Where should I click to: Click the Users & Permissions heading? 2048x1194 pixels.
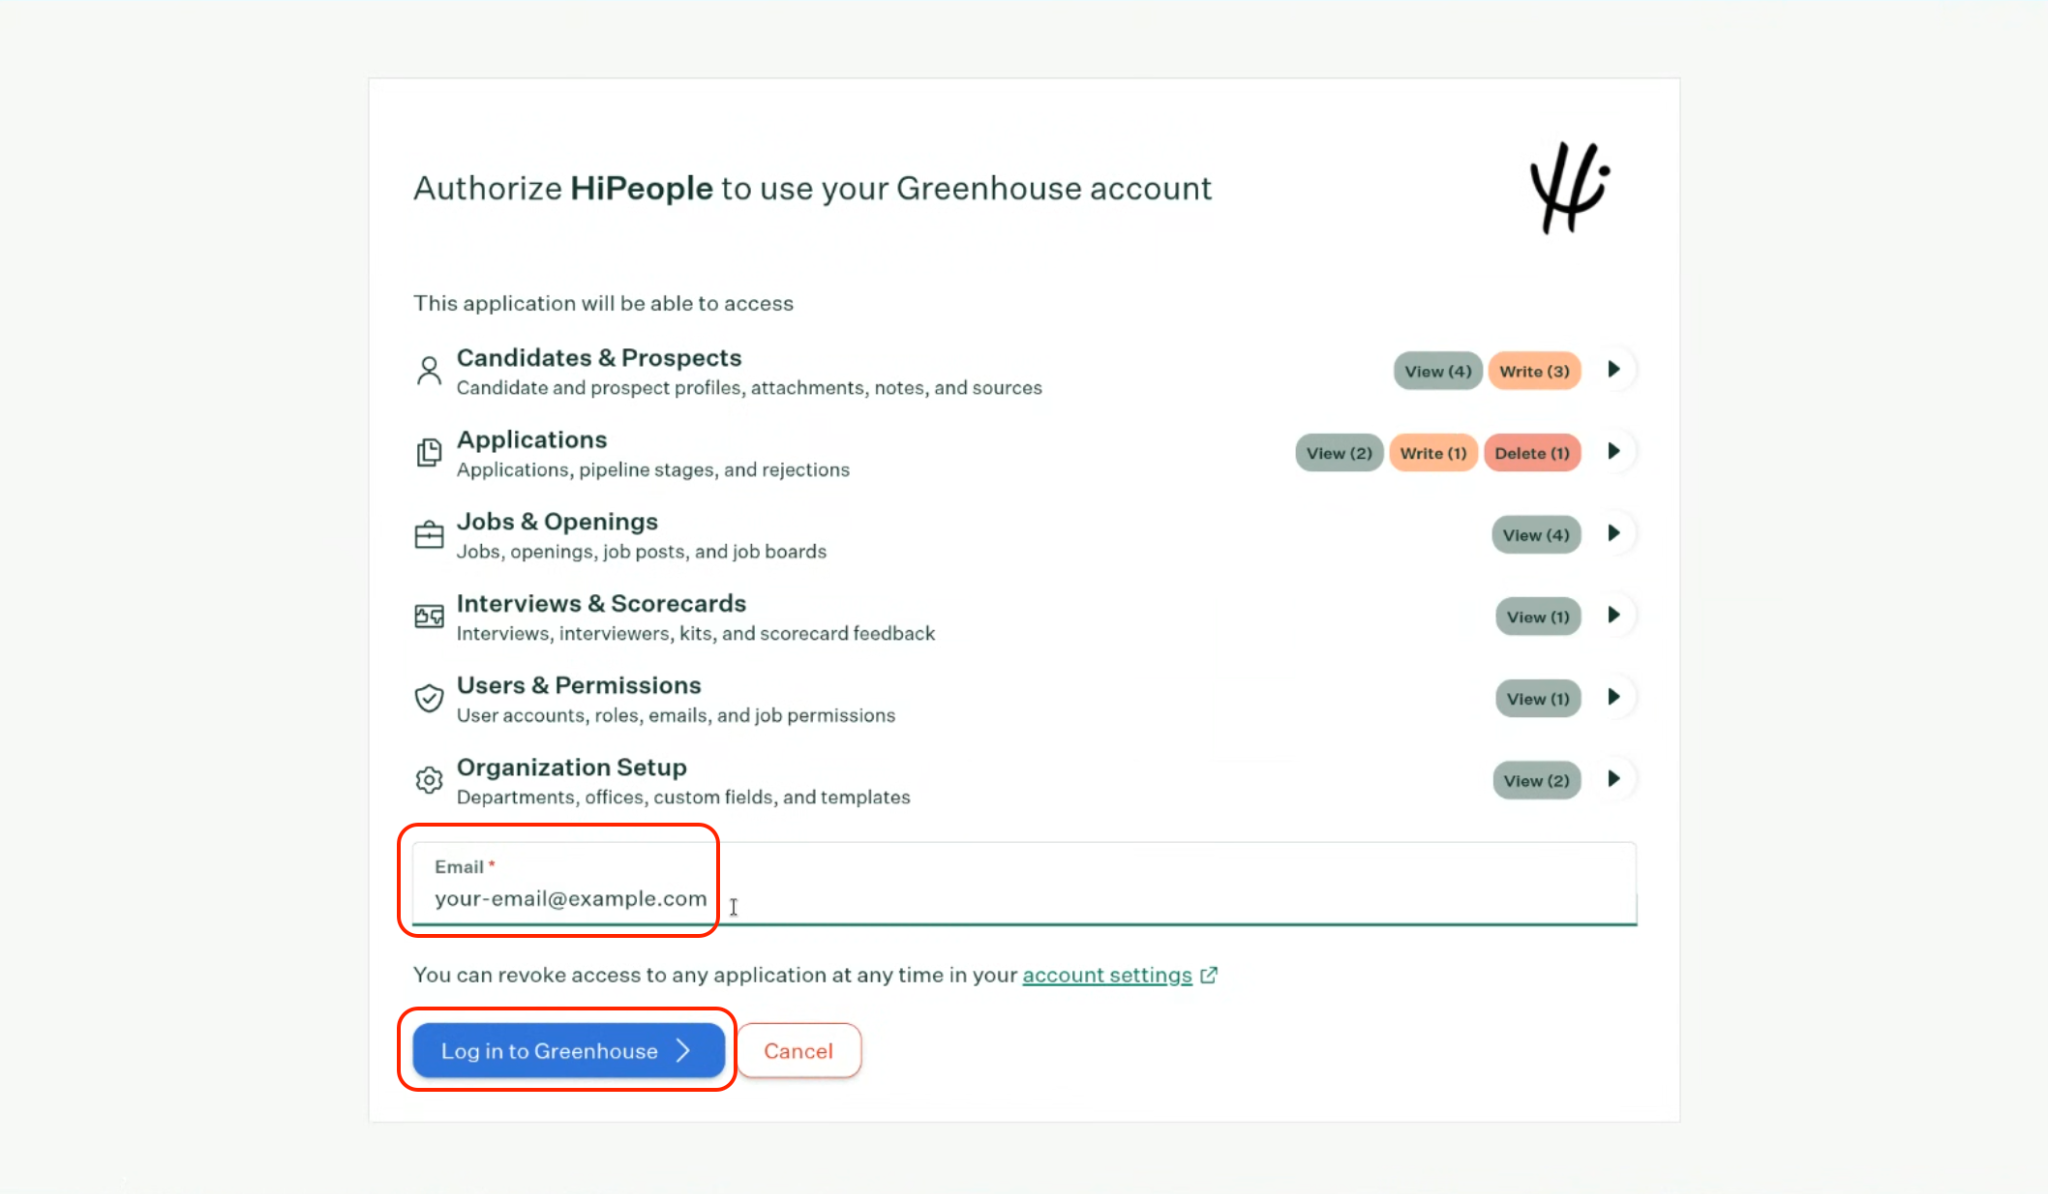click(x=579, y=686)
